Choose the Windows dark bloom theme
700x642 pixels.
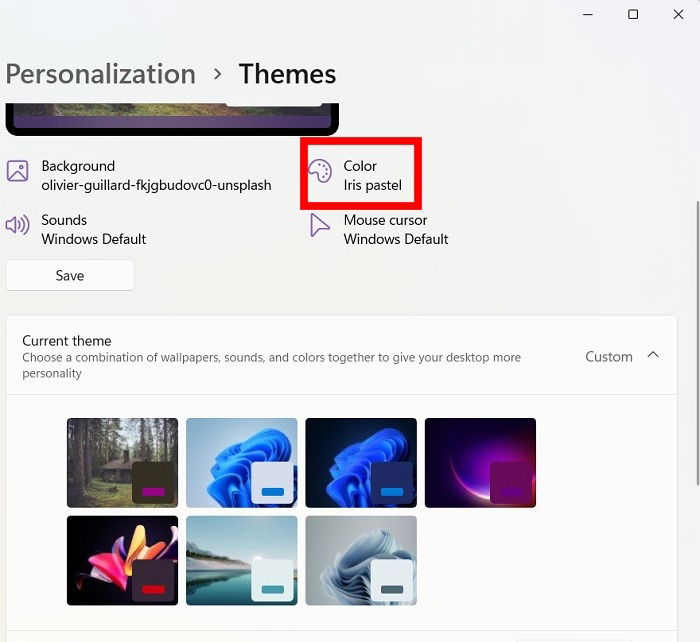pos(361,463)
